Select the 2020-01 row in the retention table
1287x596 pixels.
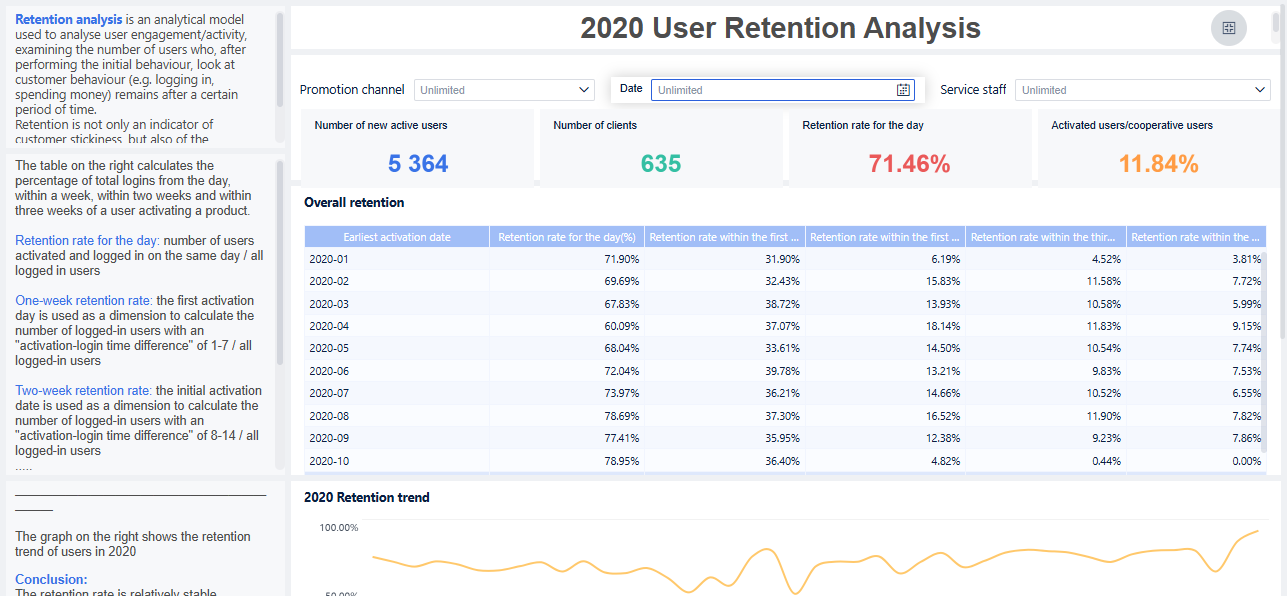pos(329,259)
